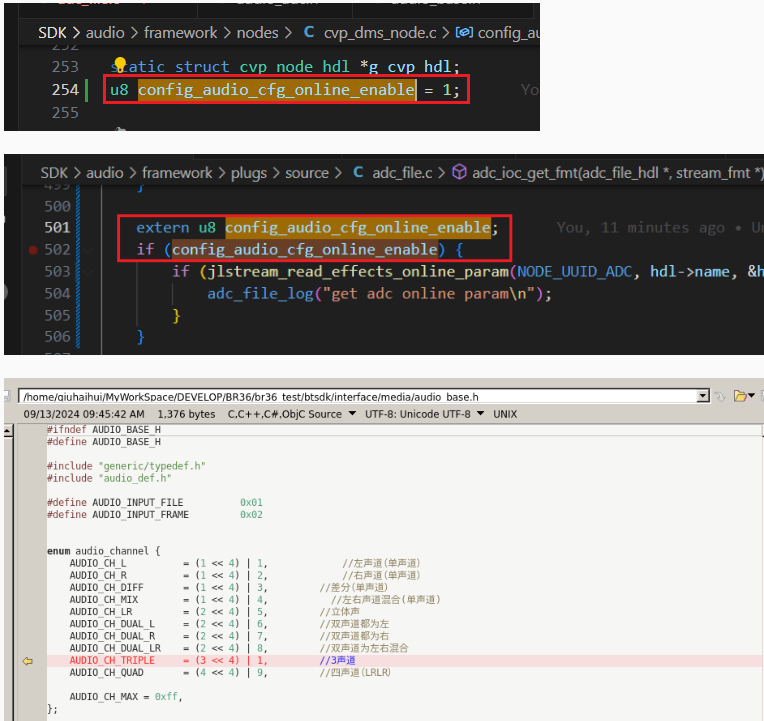764x721 pixels.
Task: Click the enum audio_channel declaration
Action: click(103, 551)
